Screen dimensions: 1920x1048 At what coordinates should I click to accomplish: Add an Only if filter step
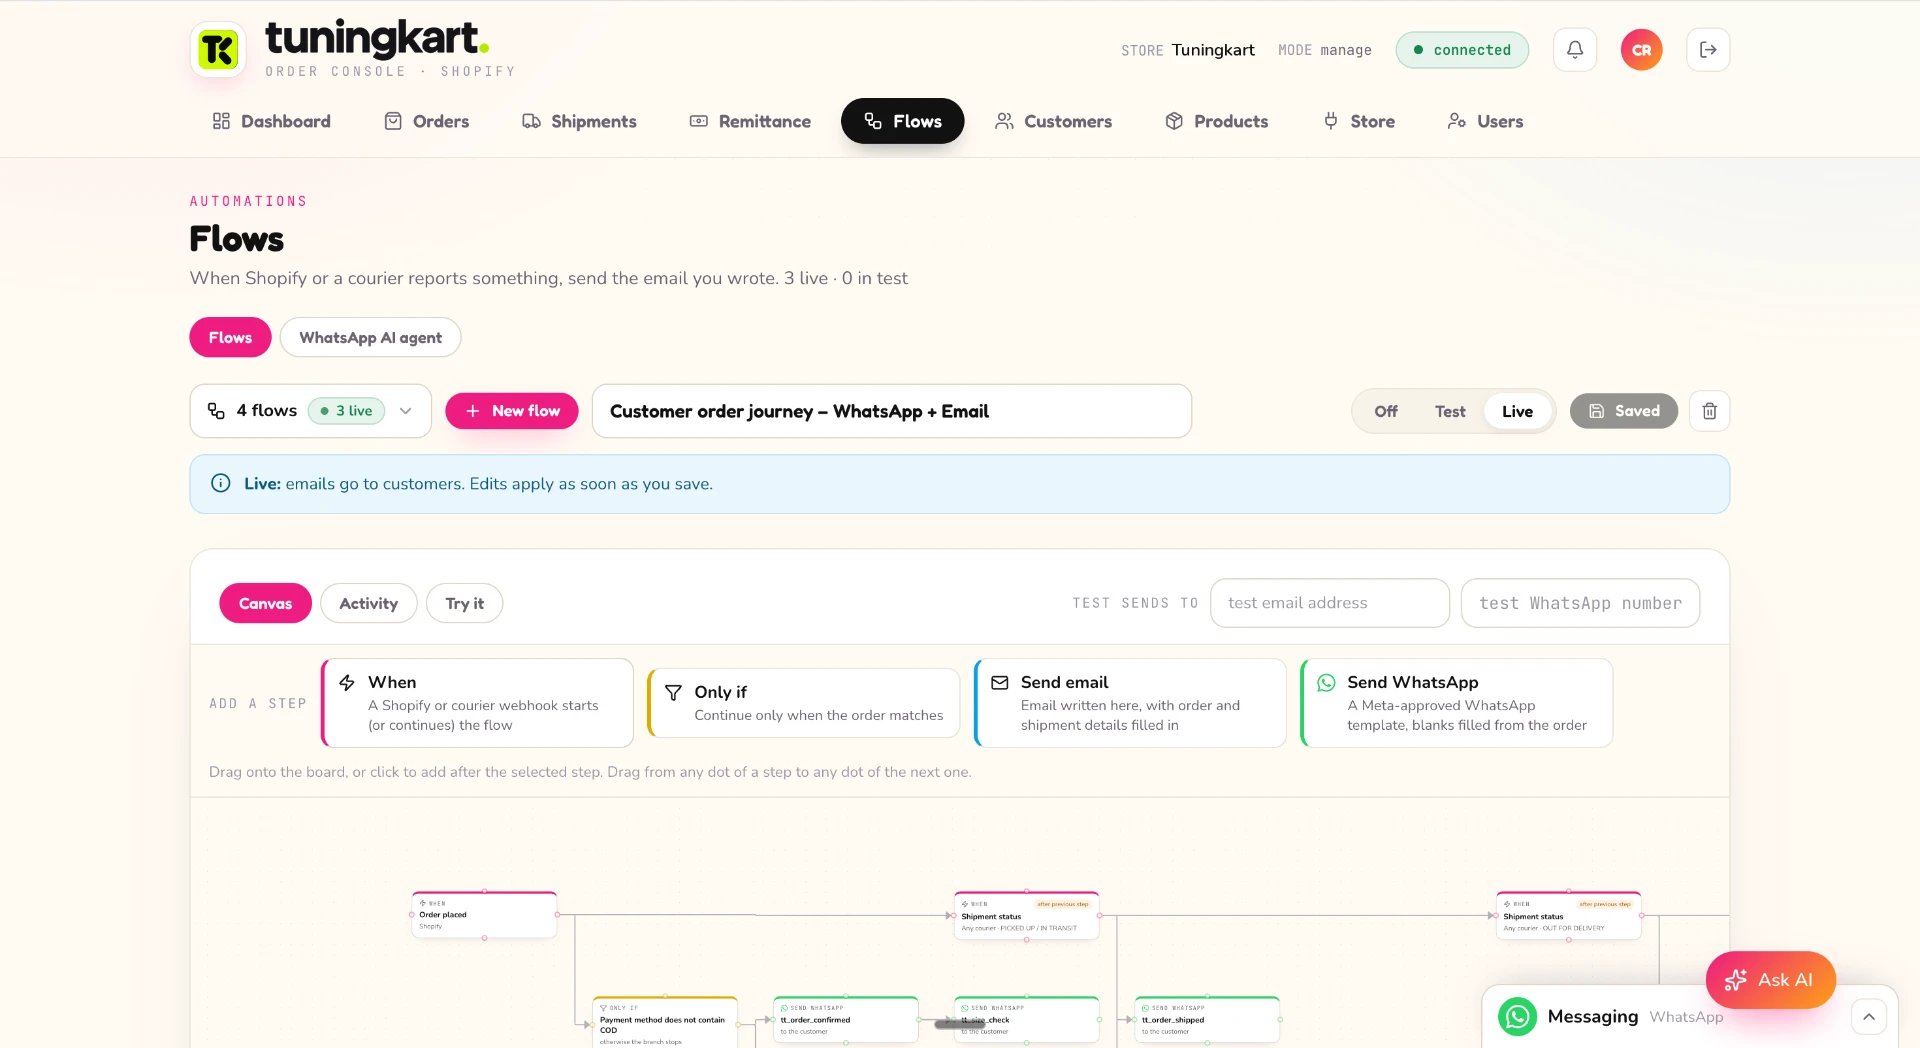[x=804, y=703]
